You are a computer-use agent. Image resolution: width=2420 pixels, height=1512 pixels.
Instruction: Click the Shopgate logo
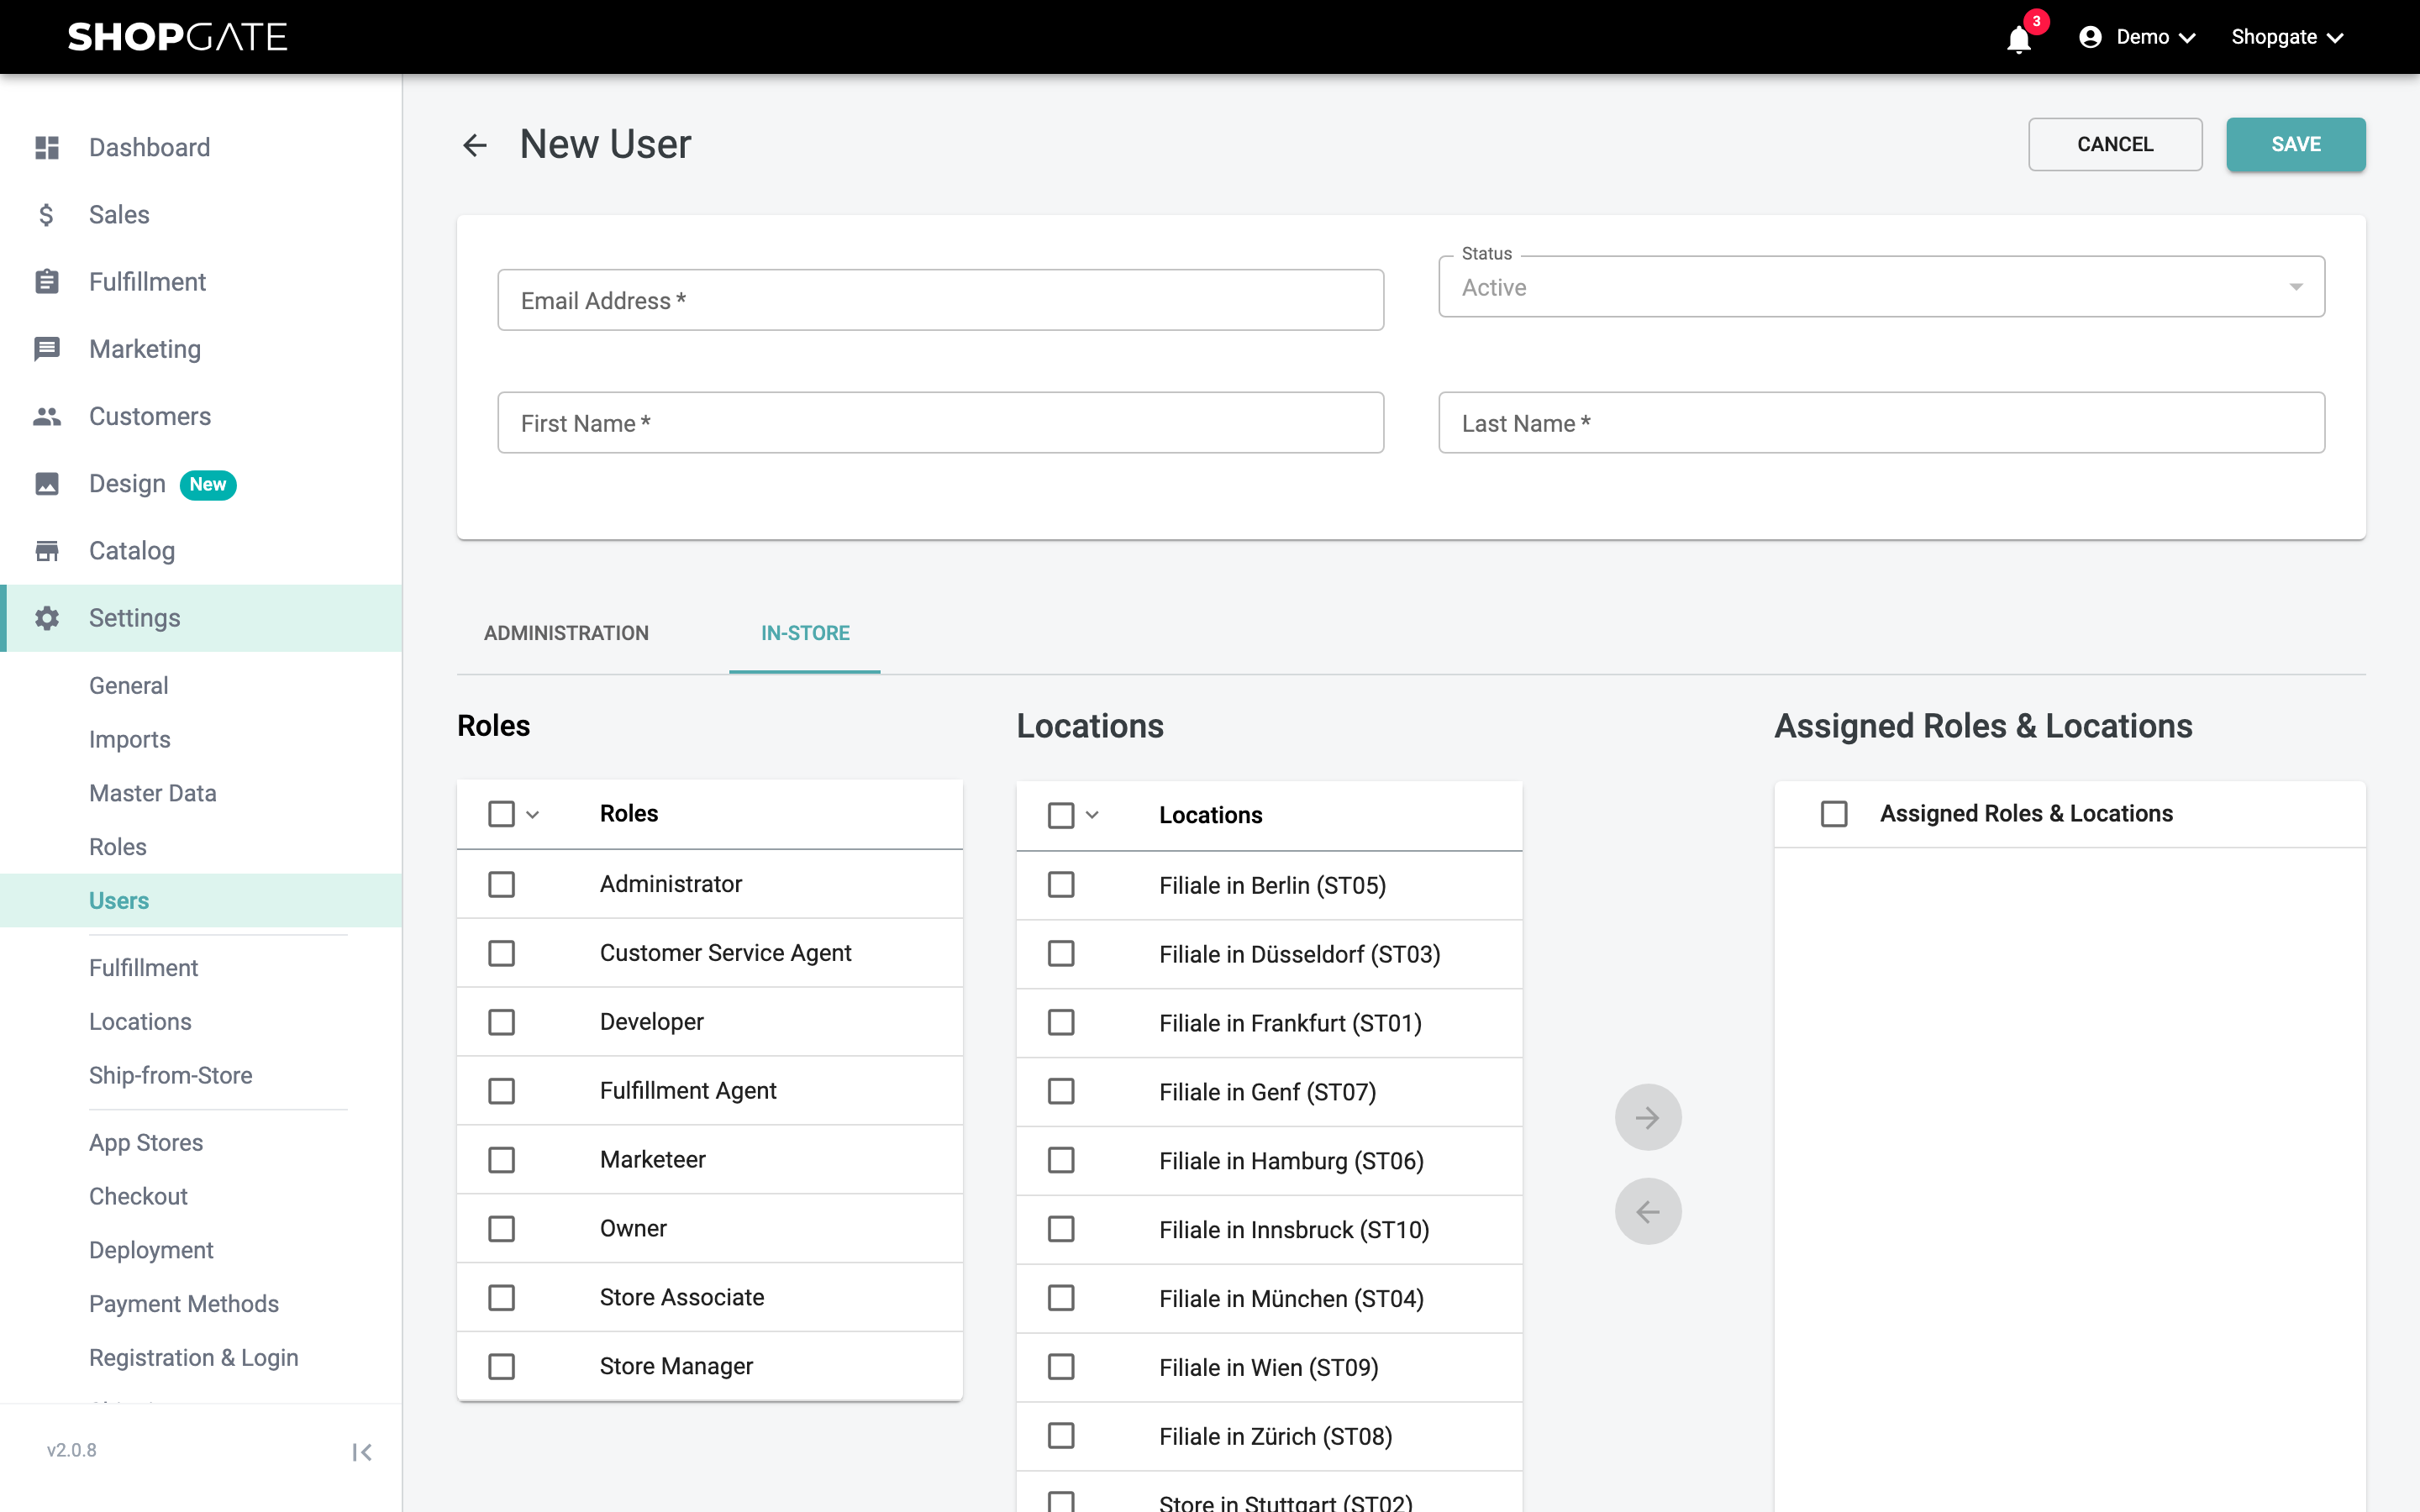coord(178,37)
